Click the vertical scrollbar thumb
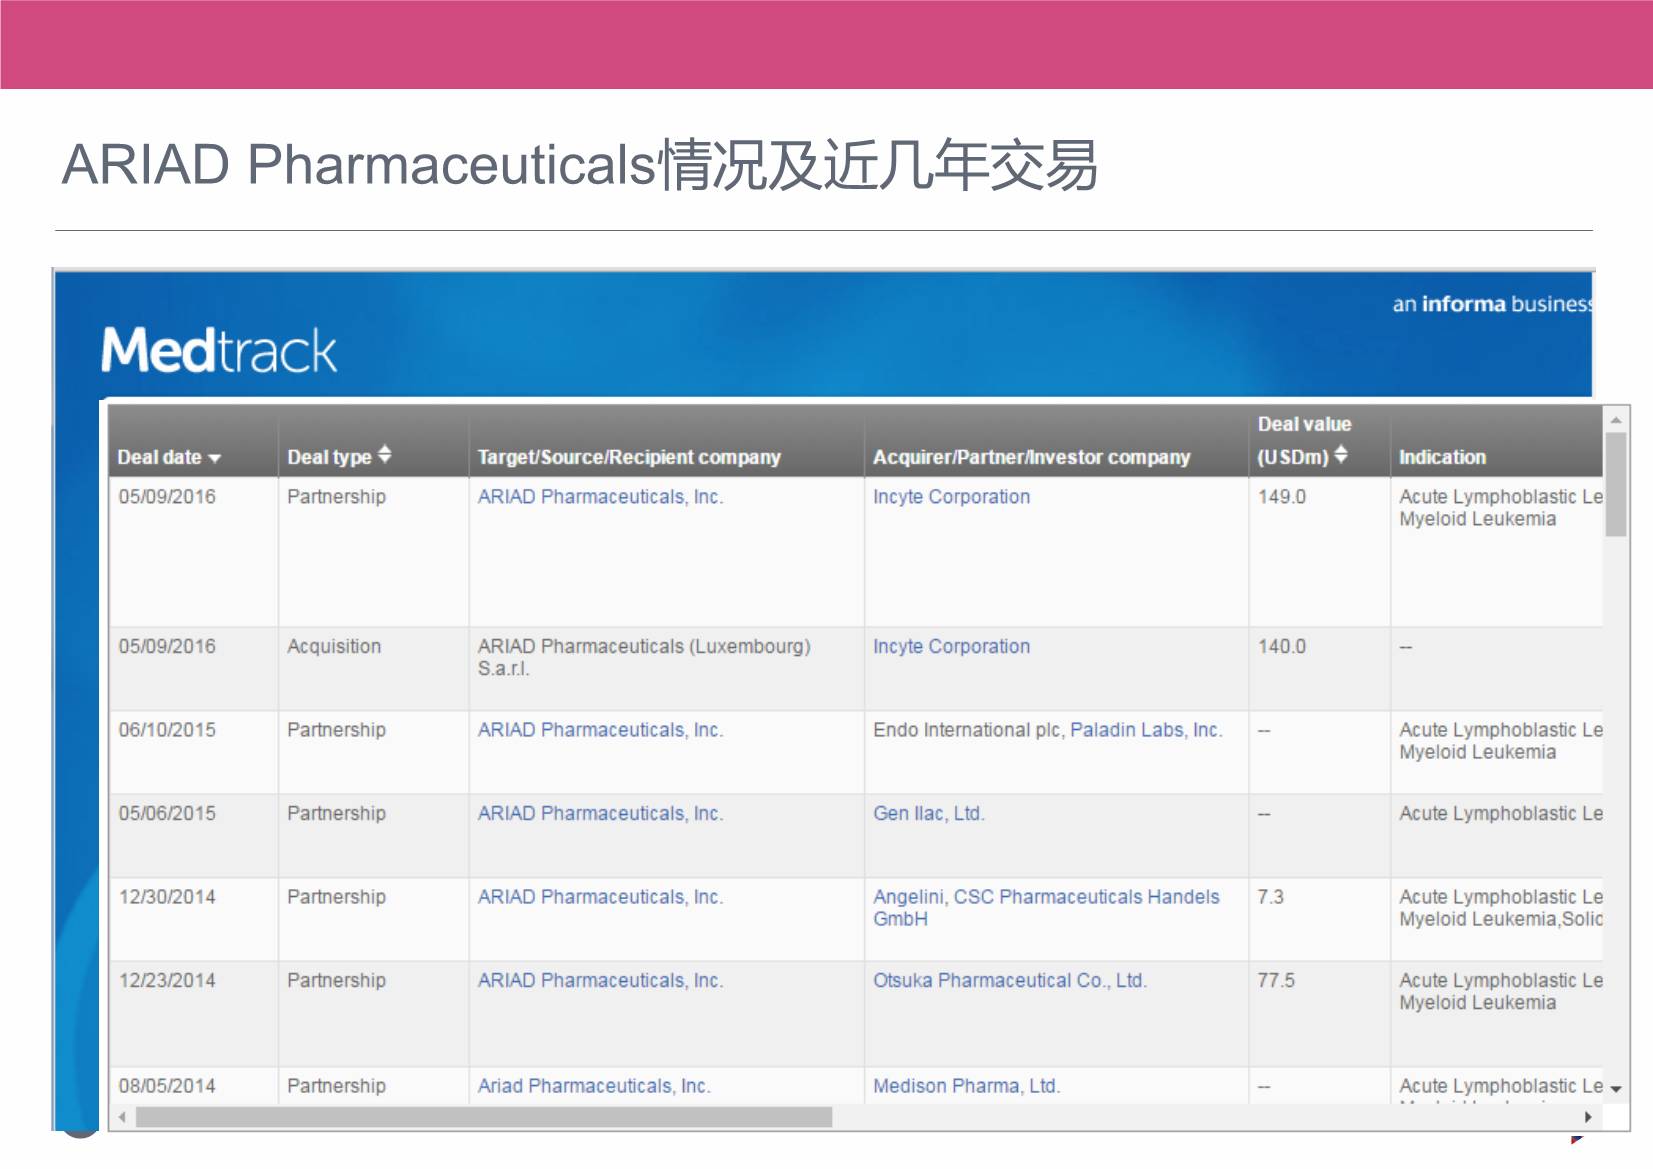The image size is (1653, 1169). (1616, 485)
